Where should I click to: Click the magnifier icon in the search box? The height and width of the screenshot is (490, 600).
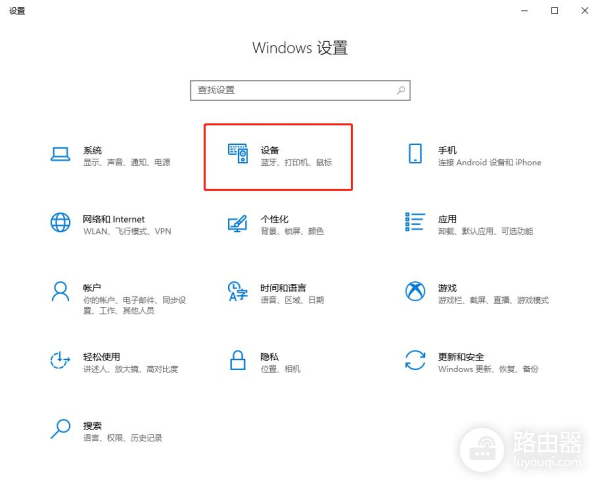point(401,90)
